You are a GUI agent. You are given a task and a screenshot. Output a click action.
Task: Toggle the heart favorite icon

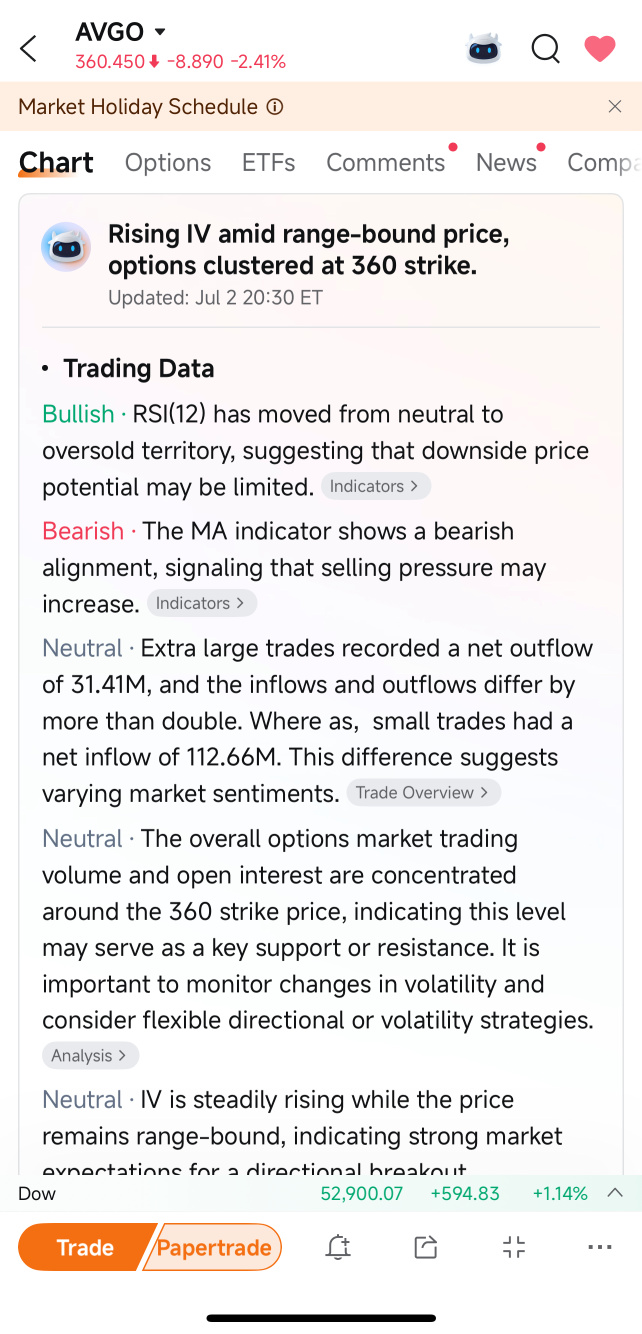pos(600,48)
